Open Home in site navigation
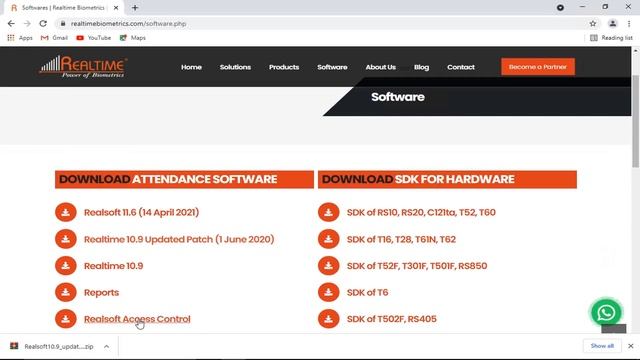The height and width of the screenshot is (360, 640). [x=191, y=67]
